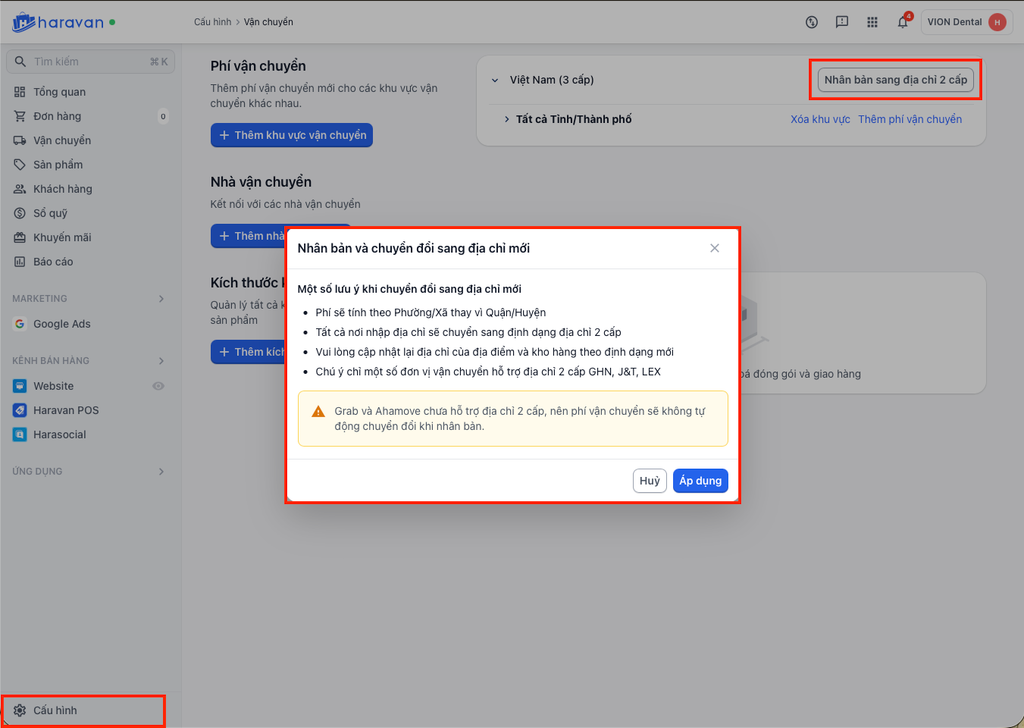1024x728 pixels.
Task: Focus the Tìm kiếm search field
Action: [x=88, y=62]
